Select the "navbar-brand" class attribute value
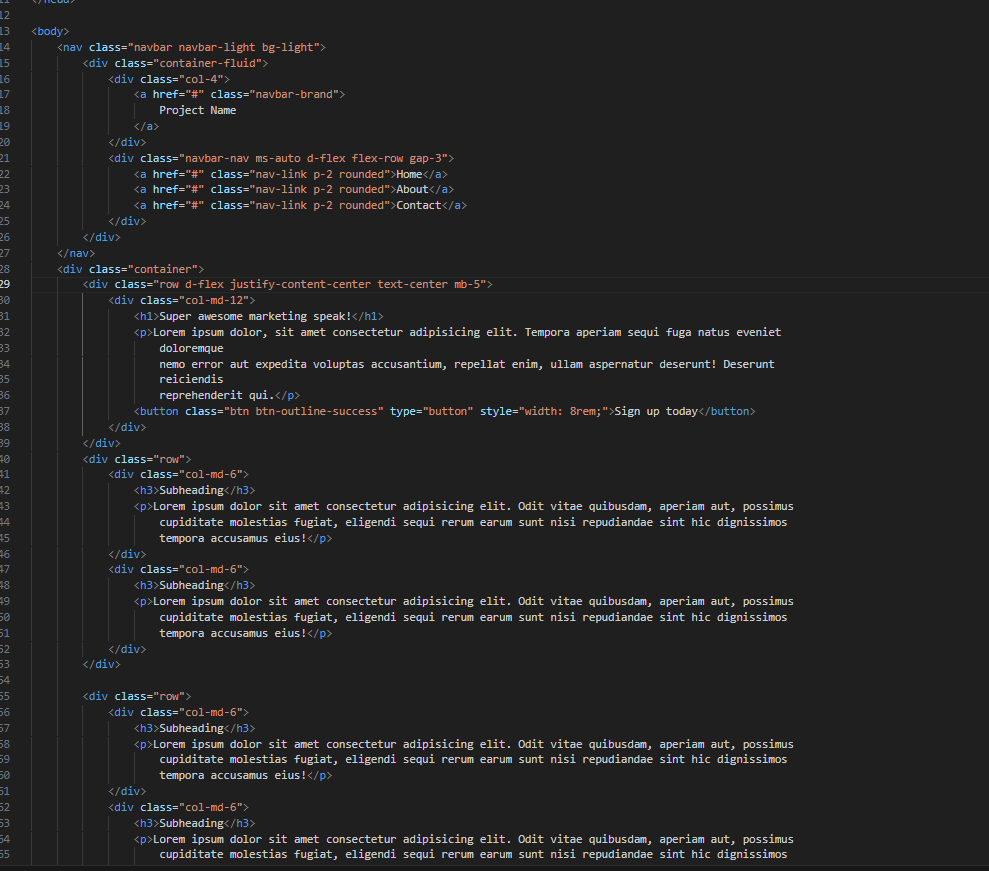 (300, 94)
